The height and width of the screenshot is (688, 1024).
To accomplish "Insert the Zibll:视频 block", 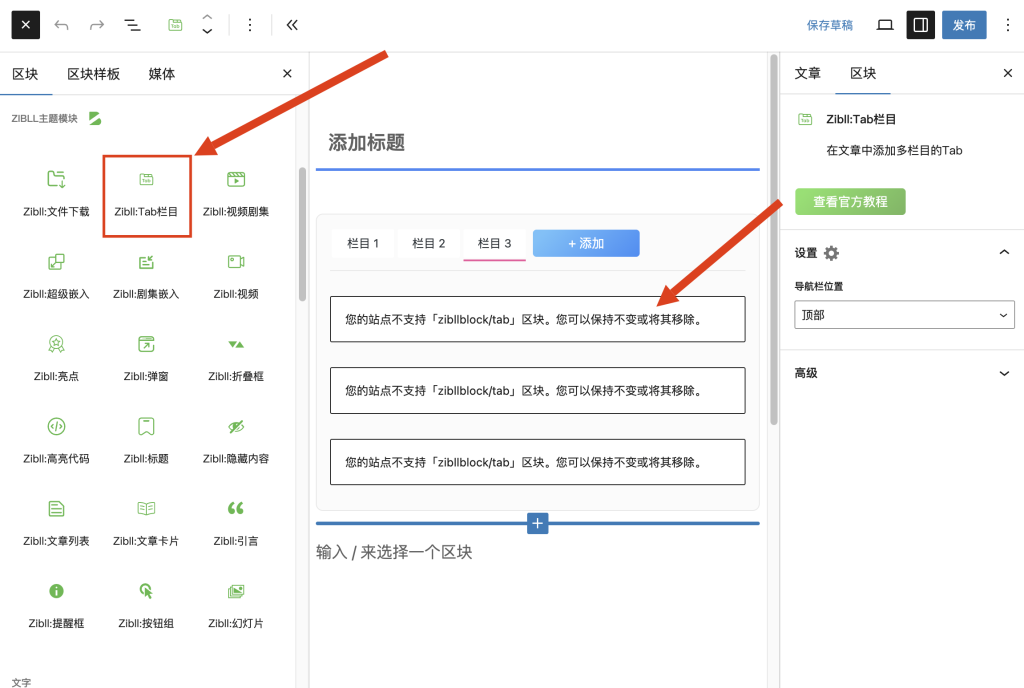I will coord(236,277).
